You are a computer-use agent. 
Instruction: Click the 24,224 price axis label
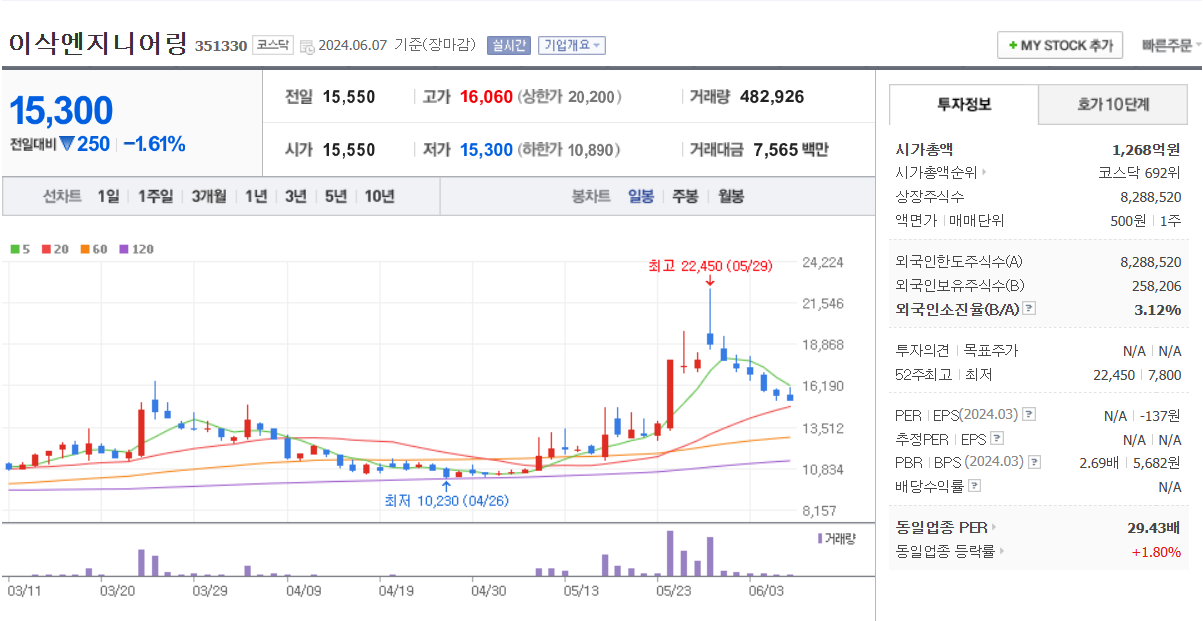pos(823,263)
